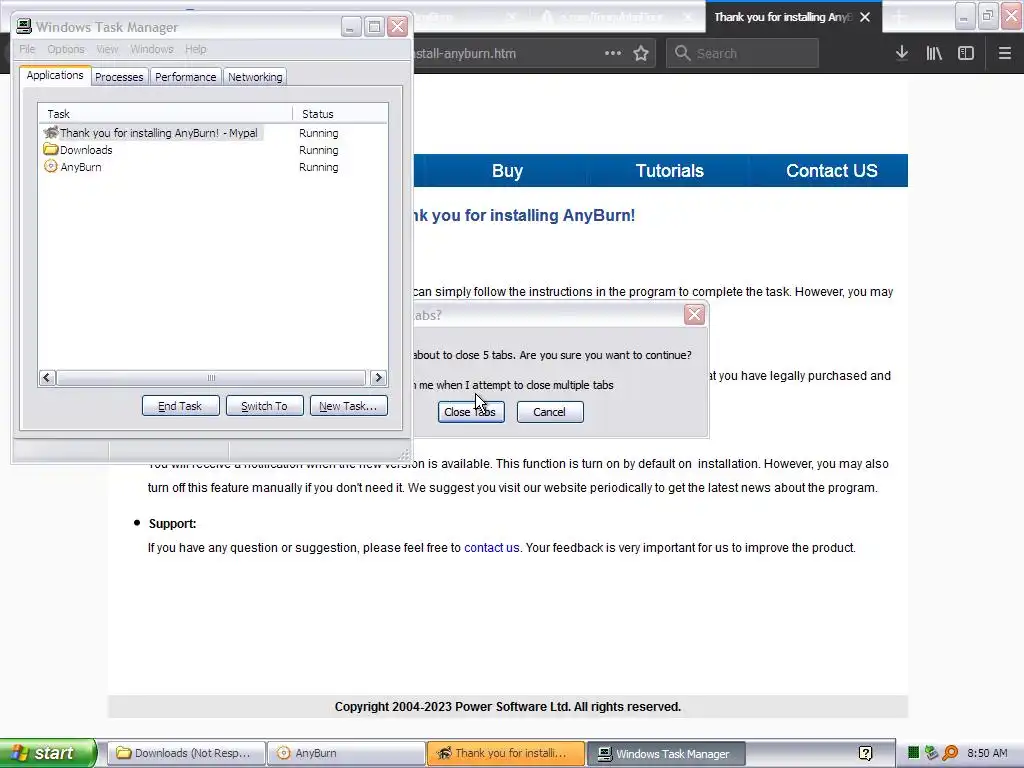Click Cancel in the close tabs dialog
Screen dimensions: 1024x768
550,412
